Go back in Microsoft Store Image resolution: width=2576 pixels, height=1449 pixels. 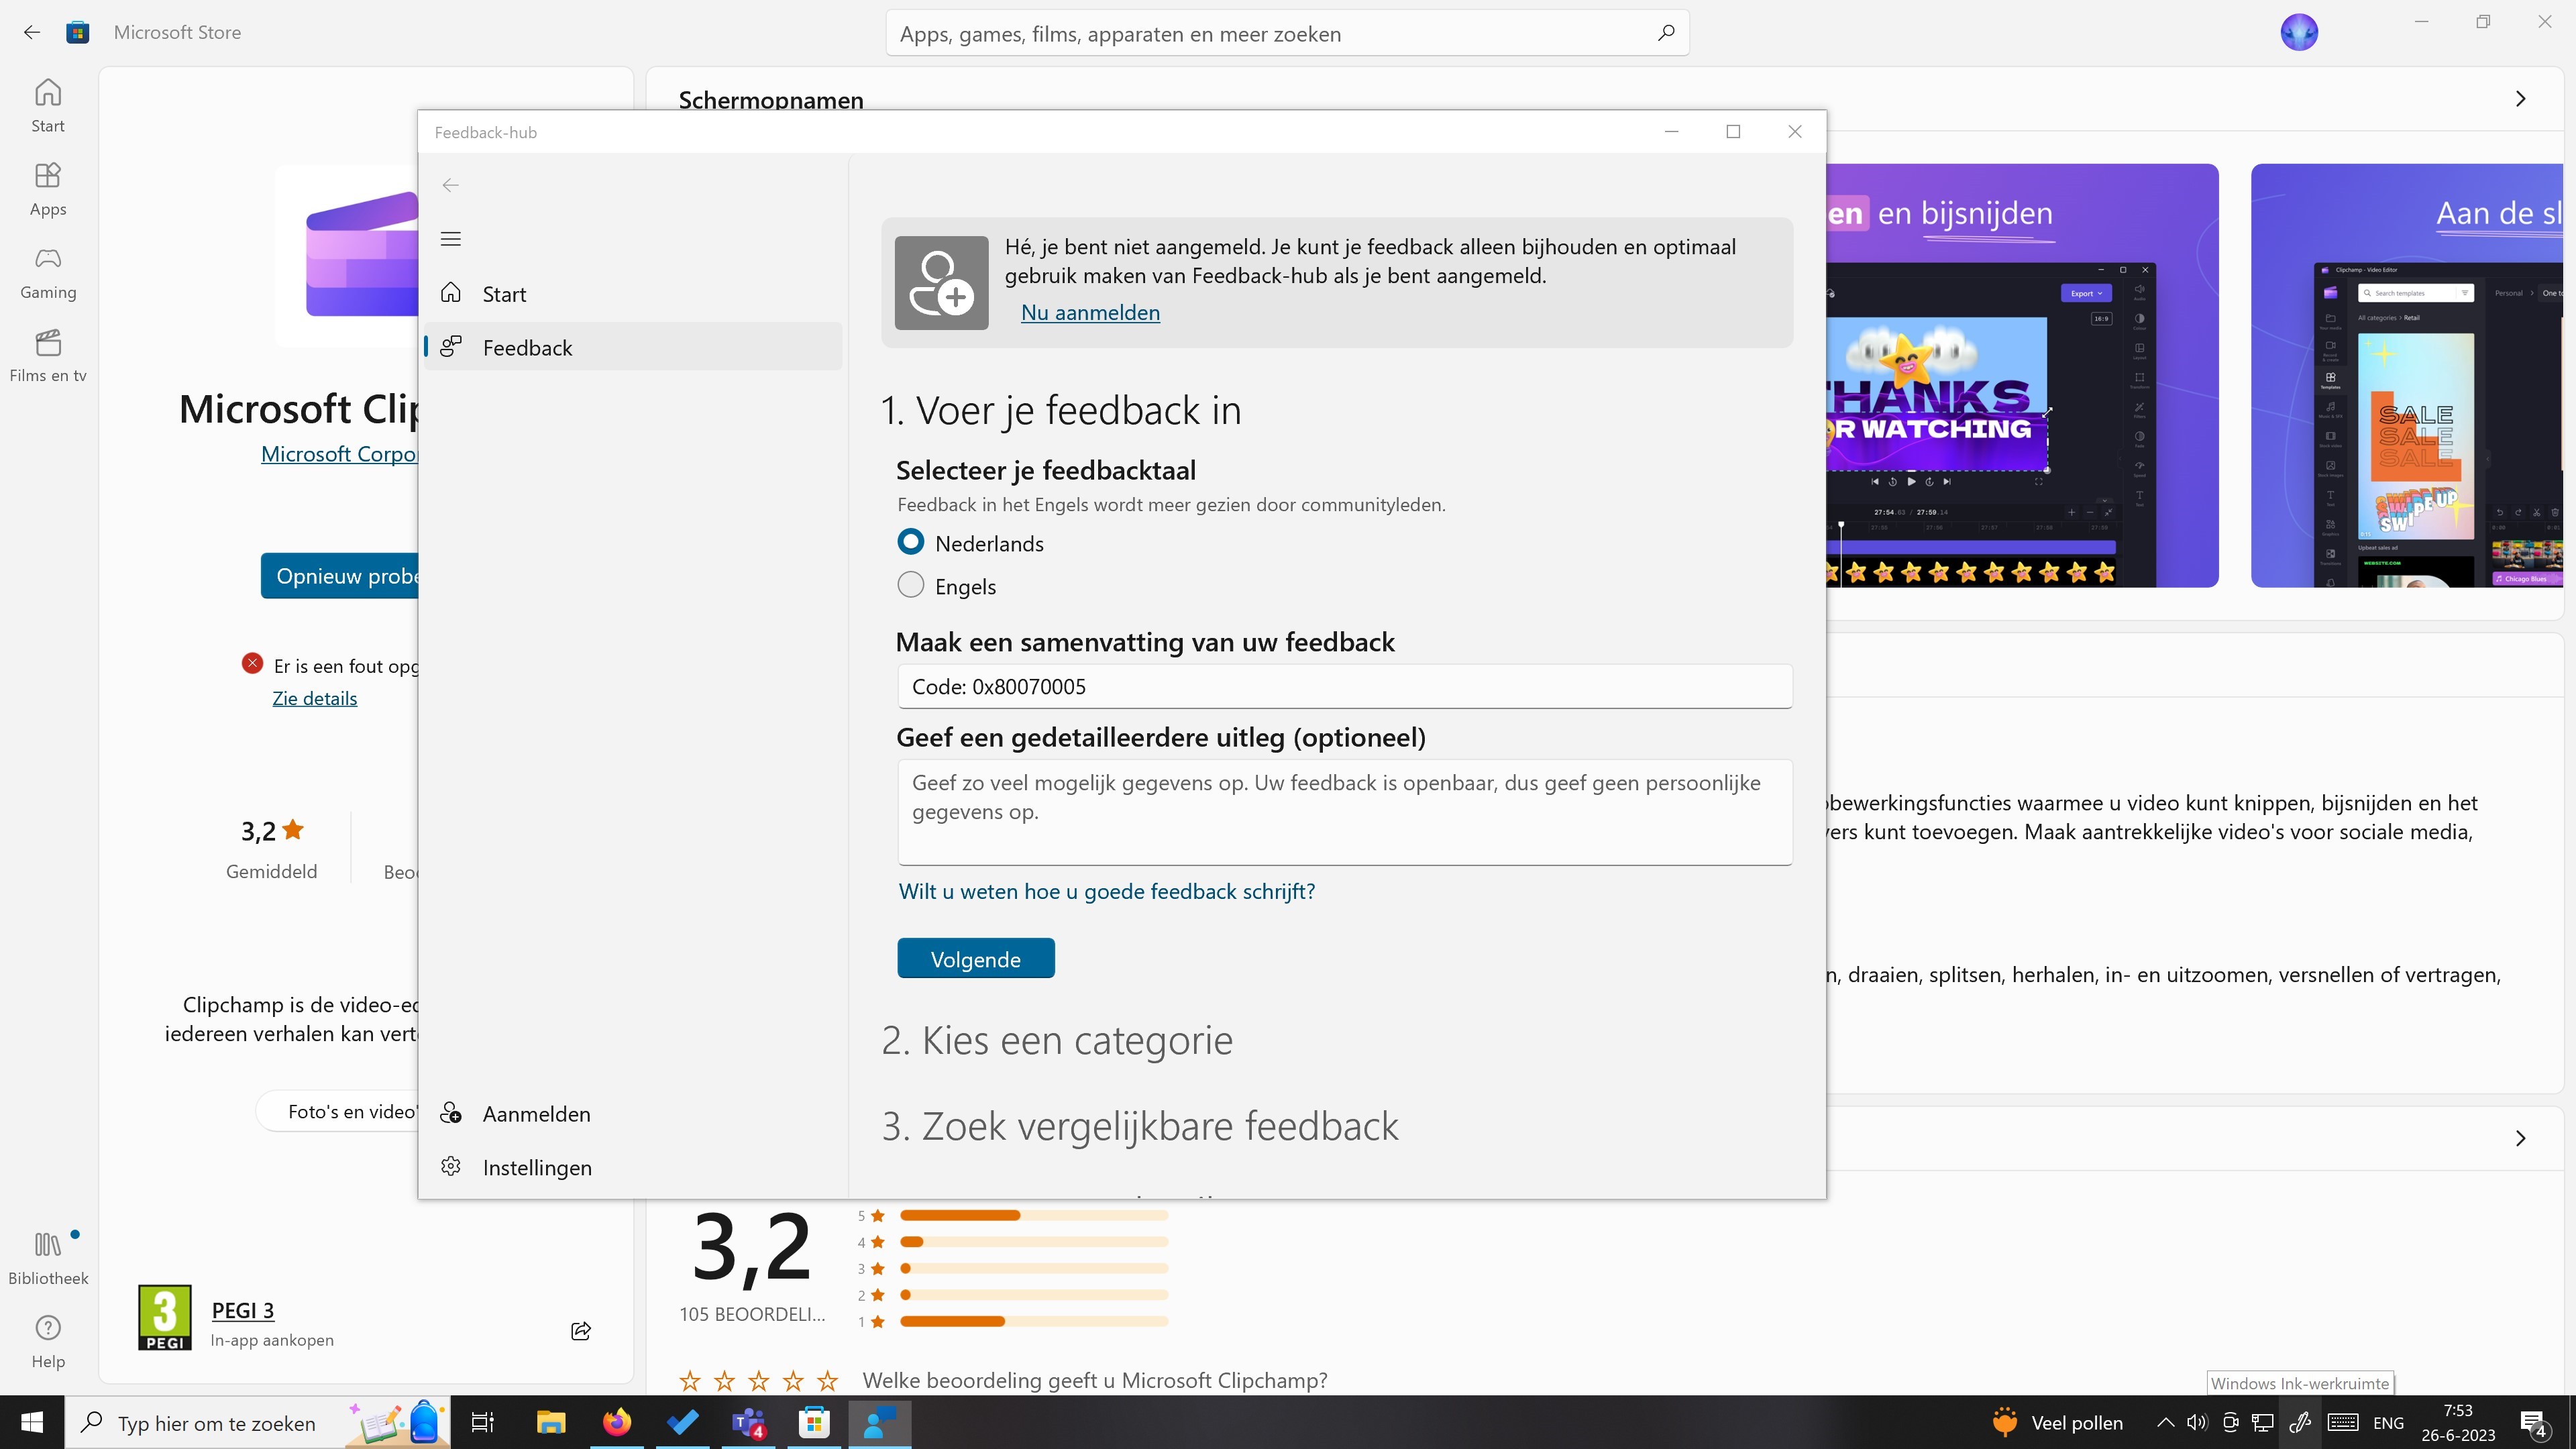point(32,32)
